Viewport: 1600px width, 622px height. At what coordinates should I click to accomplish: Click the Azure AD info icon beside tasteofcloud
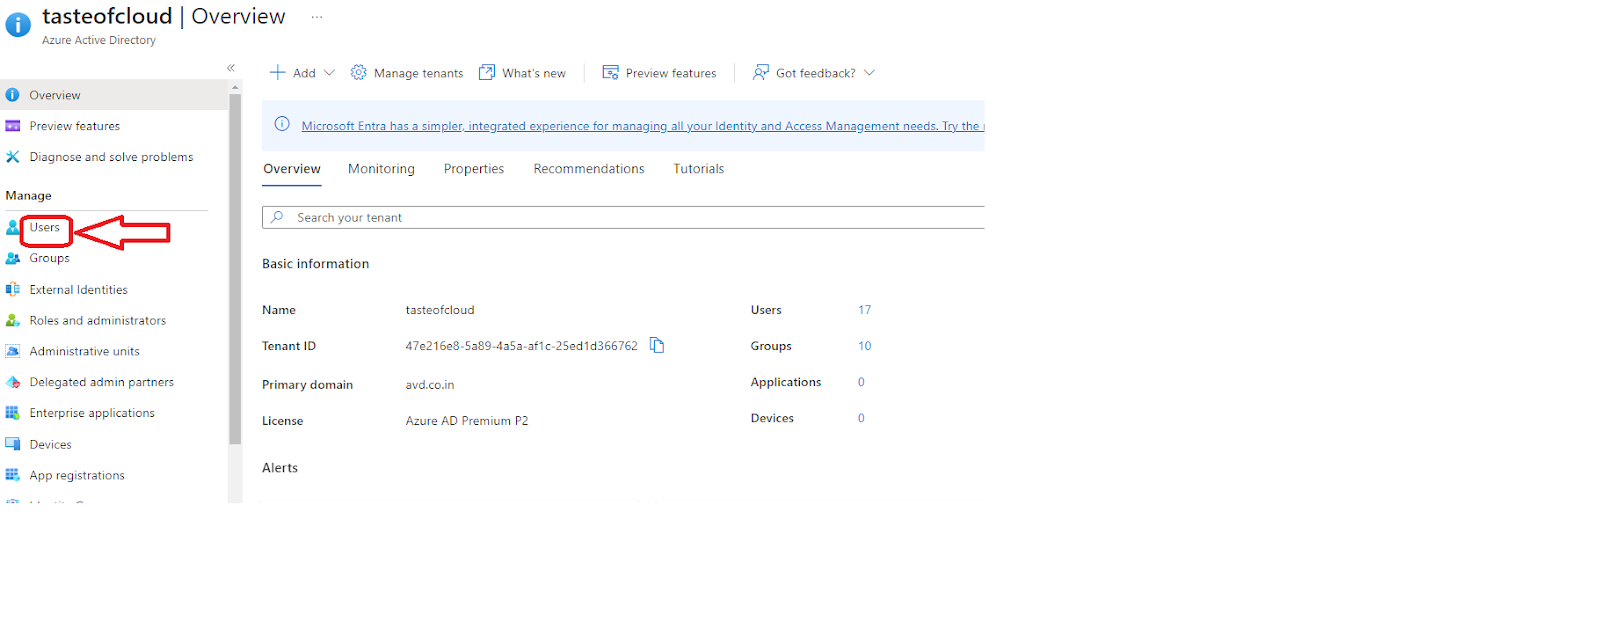18,25
